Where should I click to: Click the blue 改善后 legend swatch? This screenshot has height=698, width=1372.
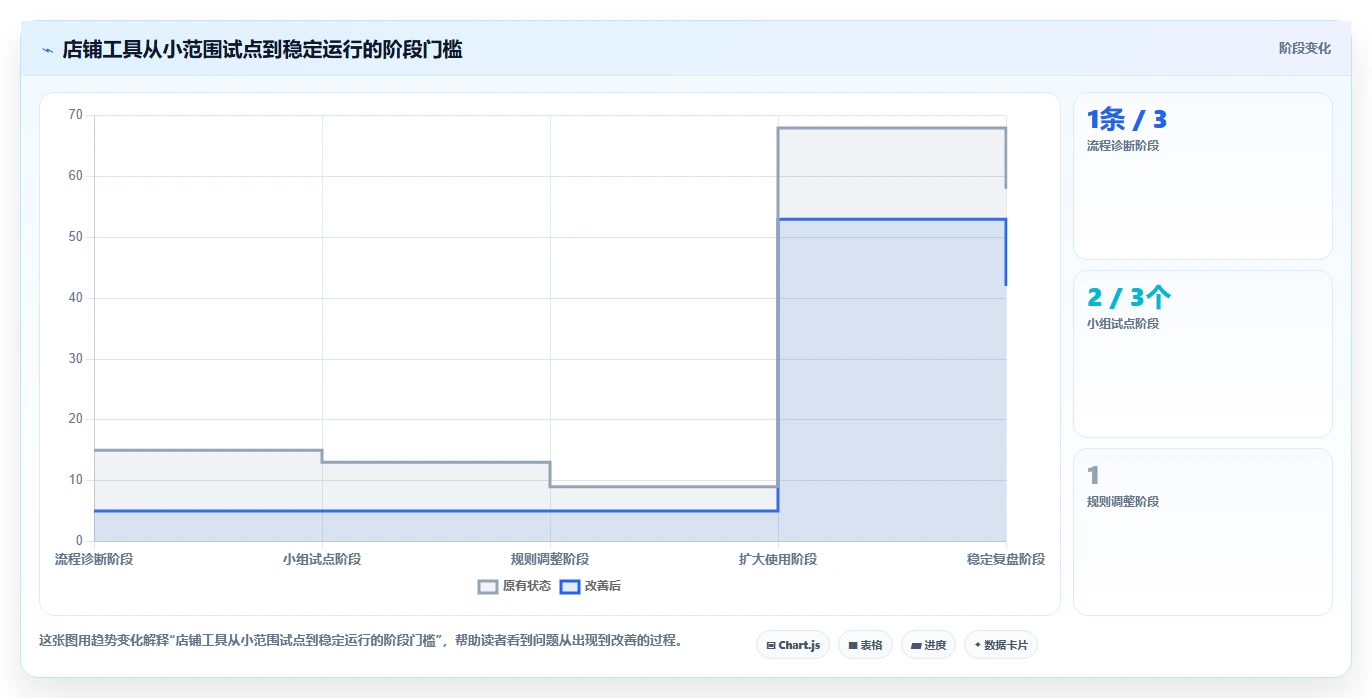[x=569, y=586]
